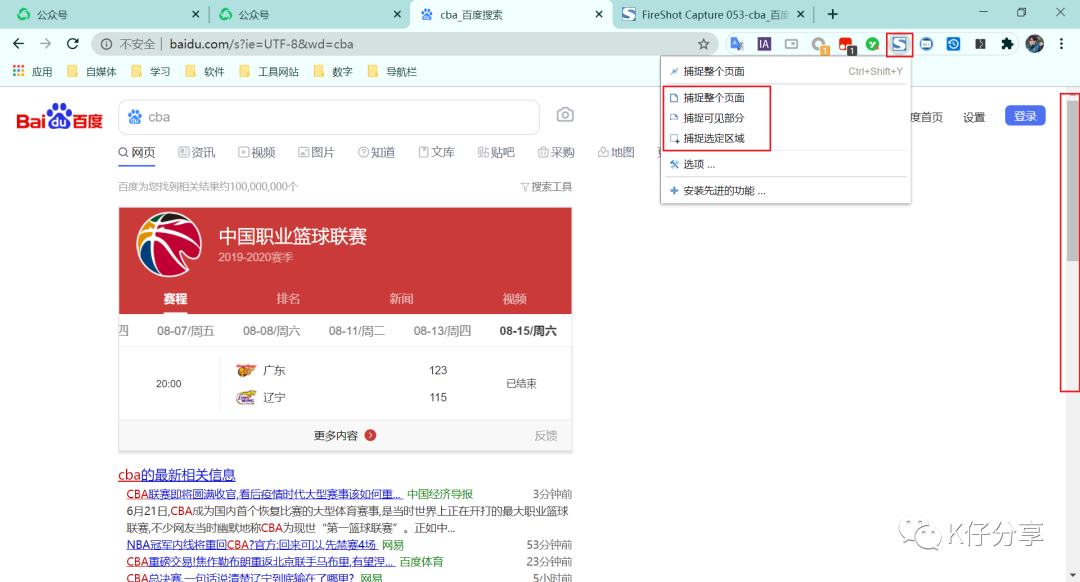
Task: Select the 文库 search category
Action: (x=437, y=152)
